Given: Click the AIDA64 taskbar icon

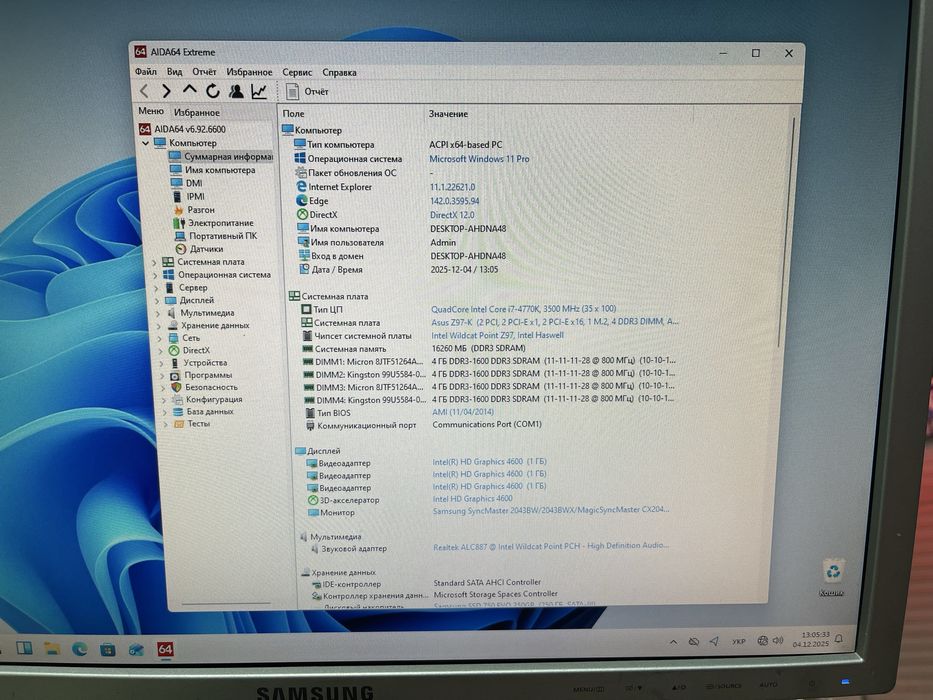Looking at the screenshot, I should click(x=165, y=649).
